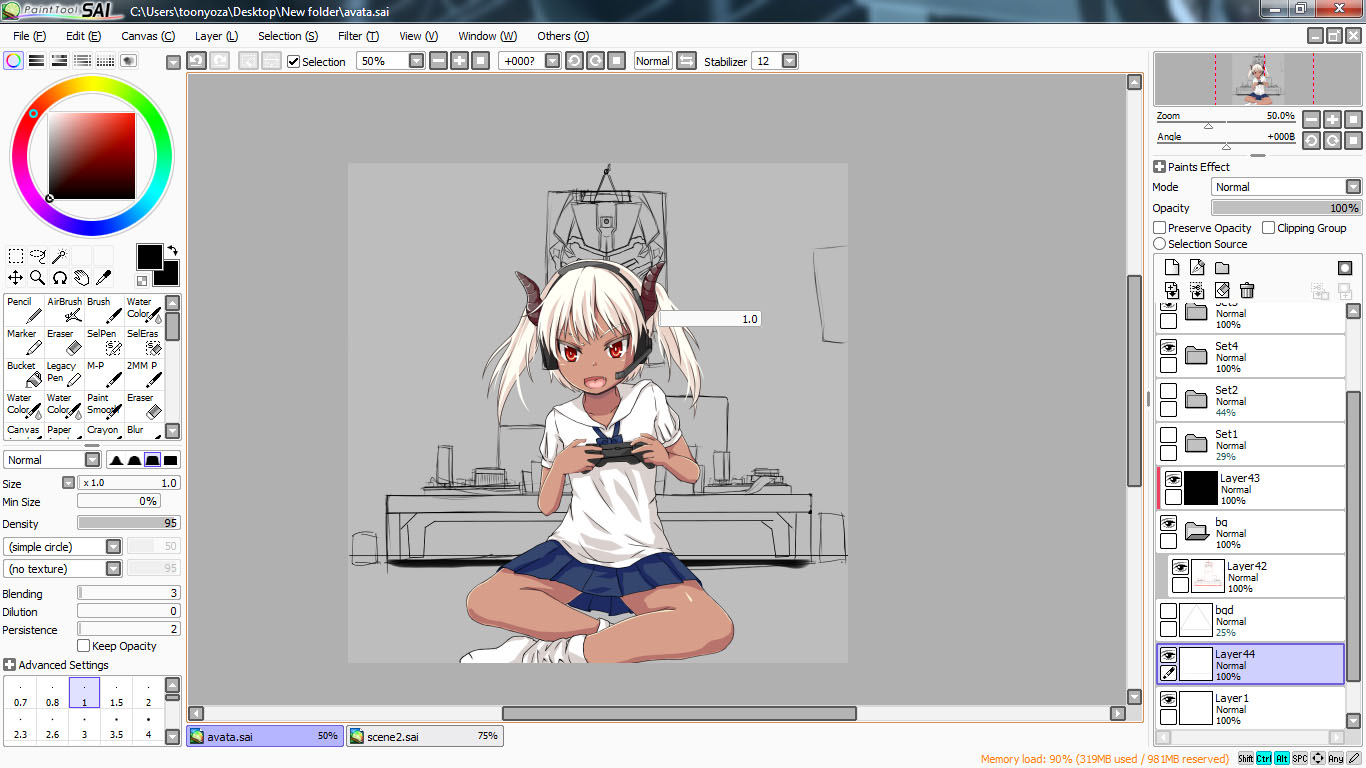Viewport: 1366px width, 768px height.
Task: Switch to the scene2.sai document tab
Action: 425,737
